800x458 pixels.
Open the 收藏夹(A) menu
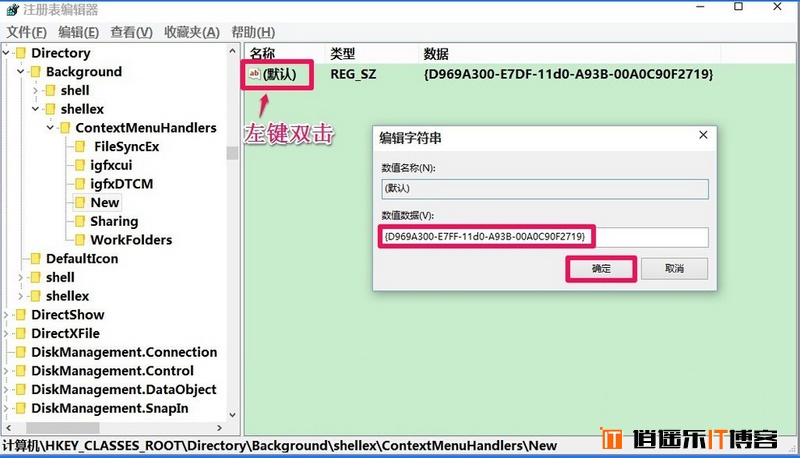click(192, 32)
